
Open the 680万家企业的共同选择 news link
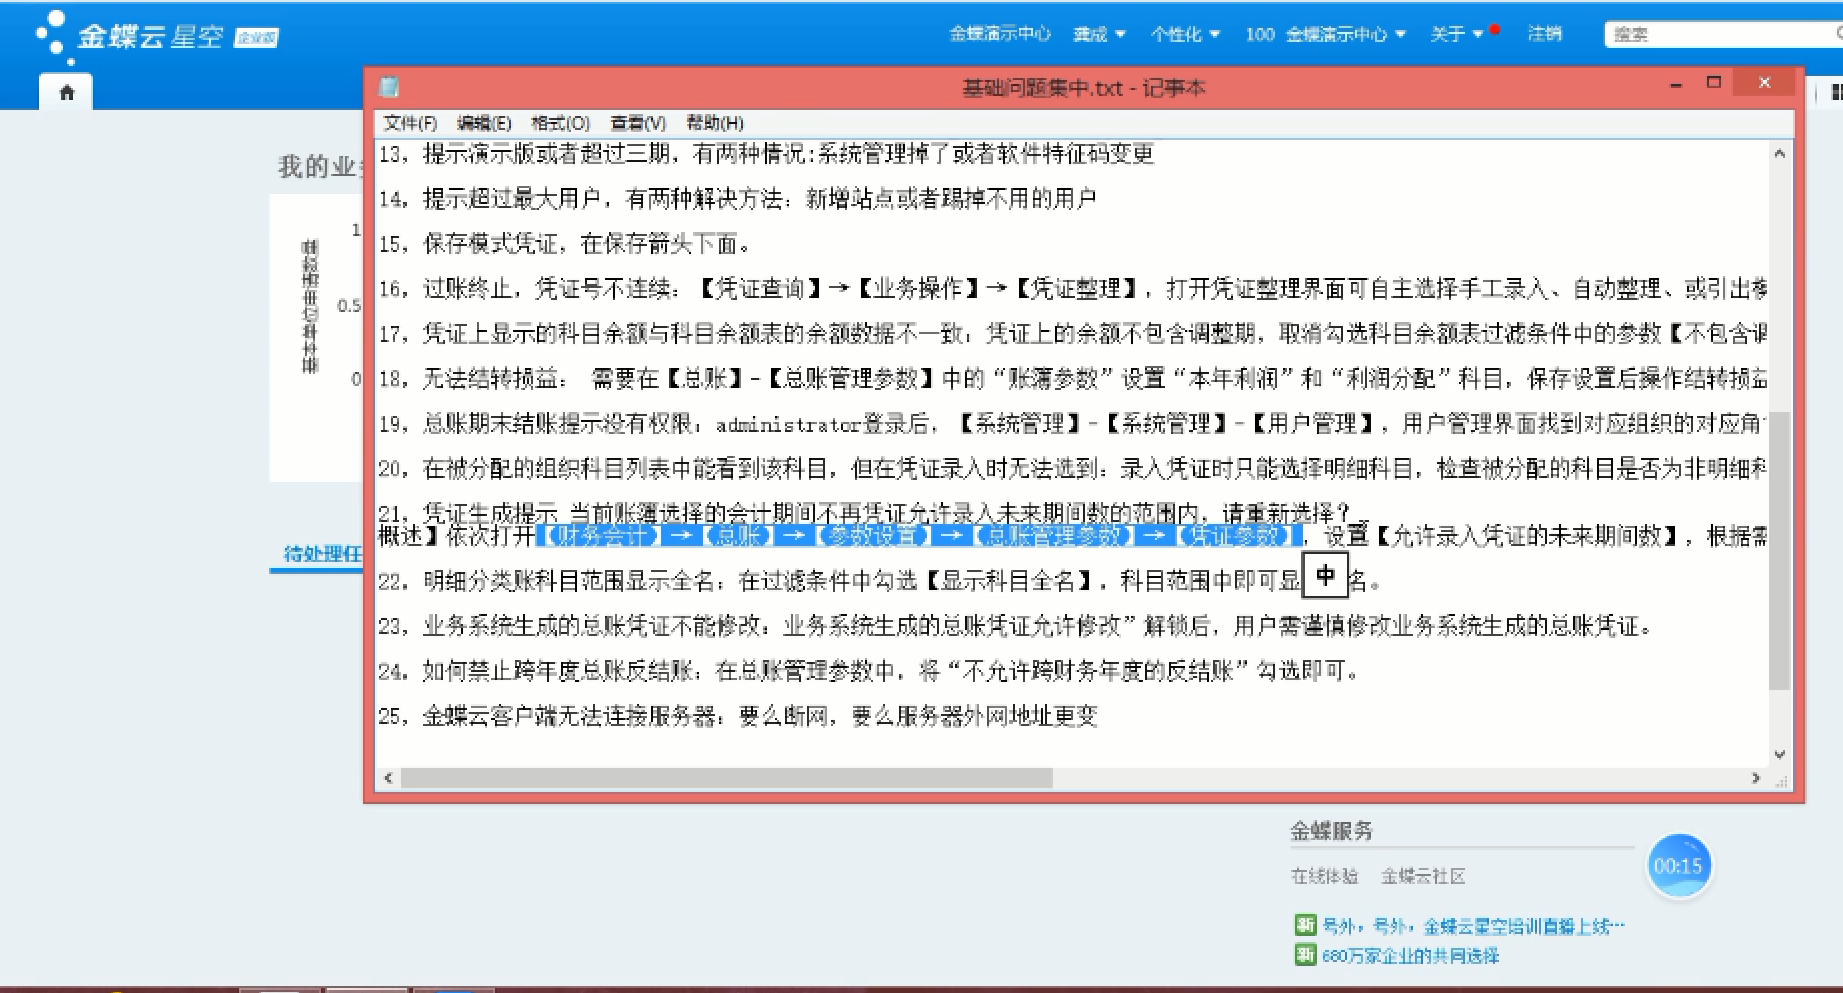coord(1410,956)
